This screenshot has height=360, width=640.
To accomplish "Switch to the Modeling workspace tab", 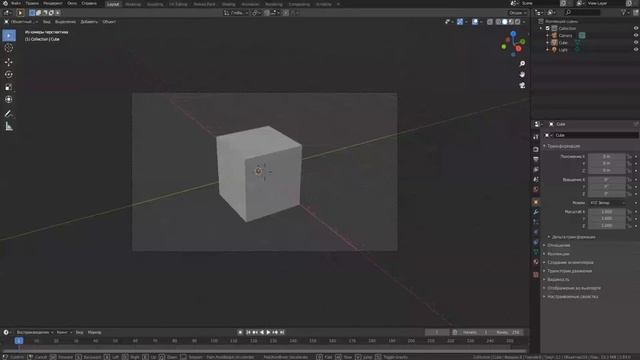I will (x=133, y=4).
